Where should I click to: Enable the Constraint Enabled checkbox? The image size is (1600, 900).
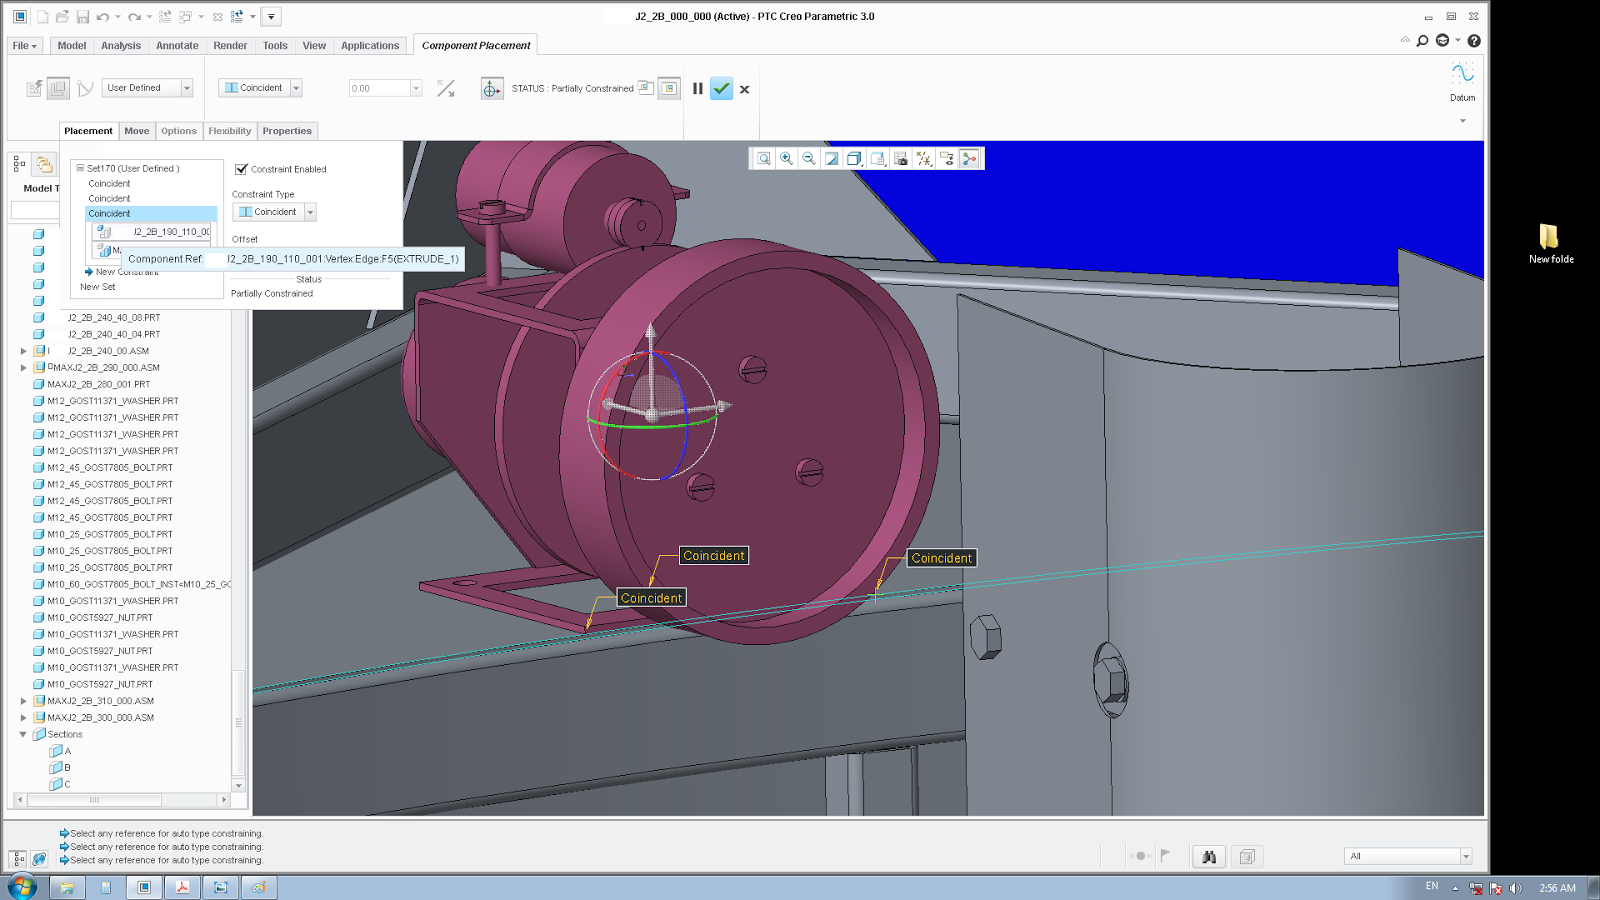pyautogui.click(x=241, y=169)
